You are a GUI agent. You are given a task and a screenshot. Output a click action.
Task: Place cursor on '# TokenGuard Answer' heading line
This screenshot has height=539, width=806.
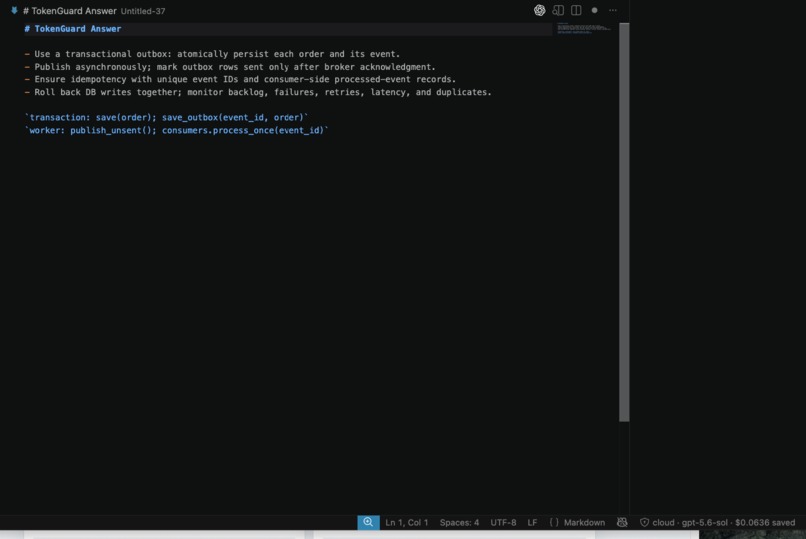click(x=72, y=29)
